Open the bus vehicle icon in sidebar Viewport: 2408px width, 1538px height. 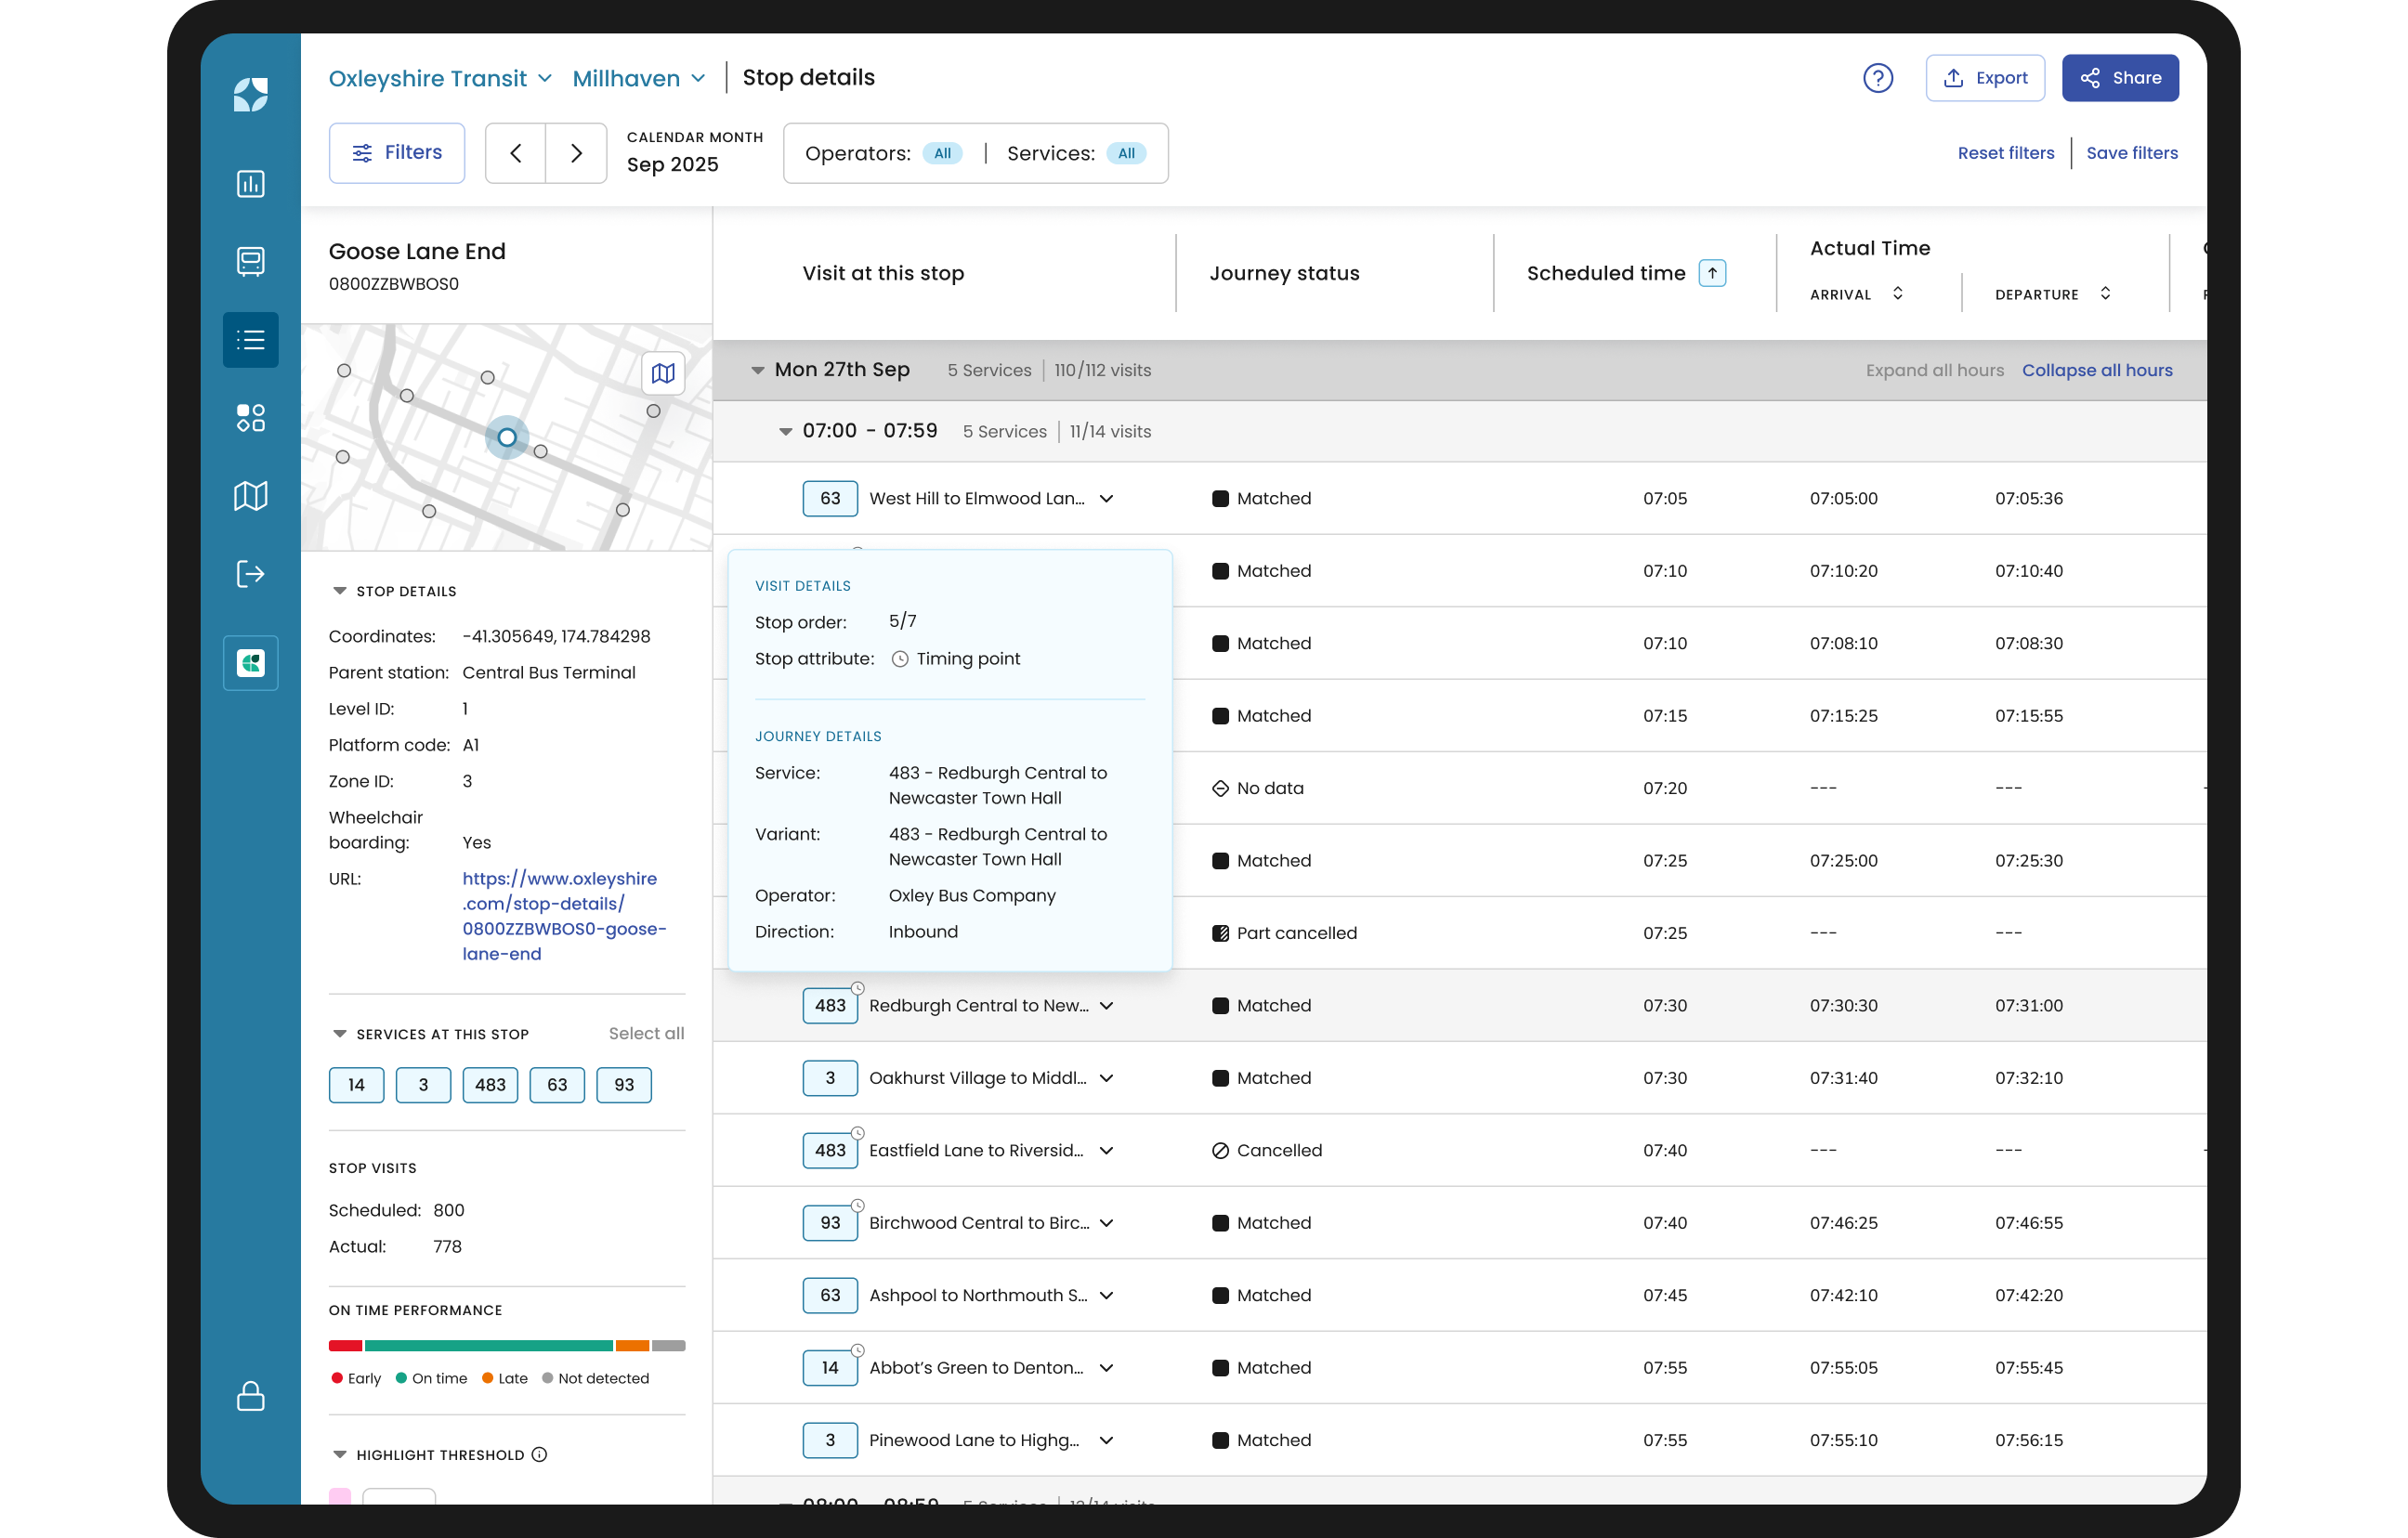tap(250, 262)
